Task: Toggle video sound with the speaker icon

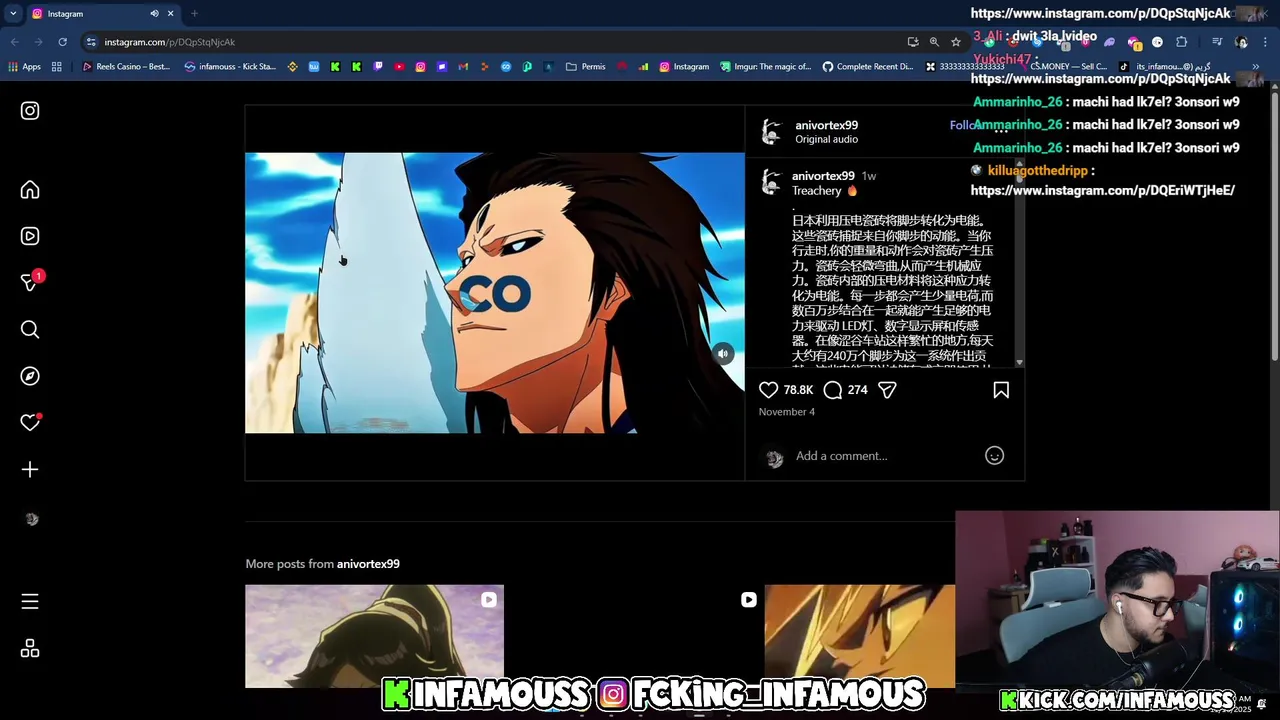Action: click(x=723, y=353)
